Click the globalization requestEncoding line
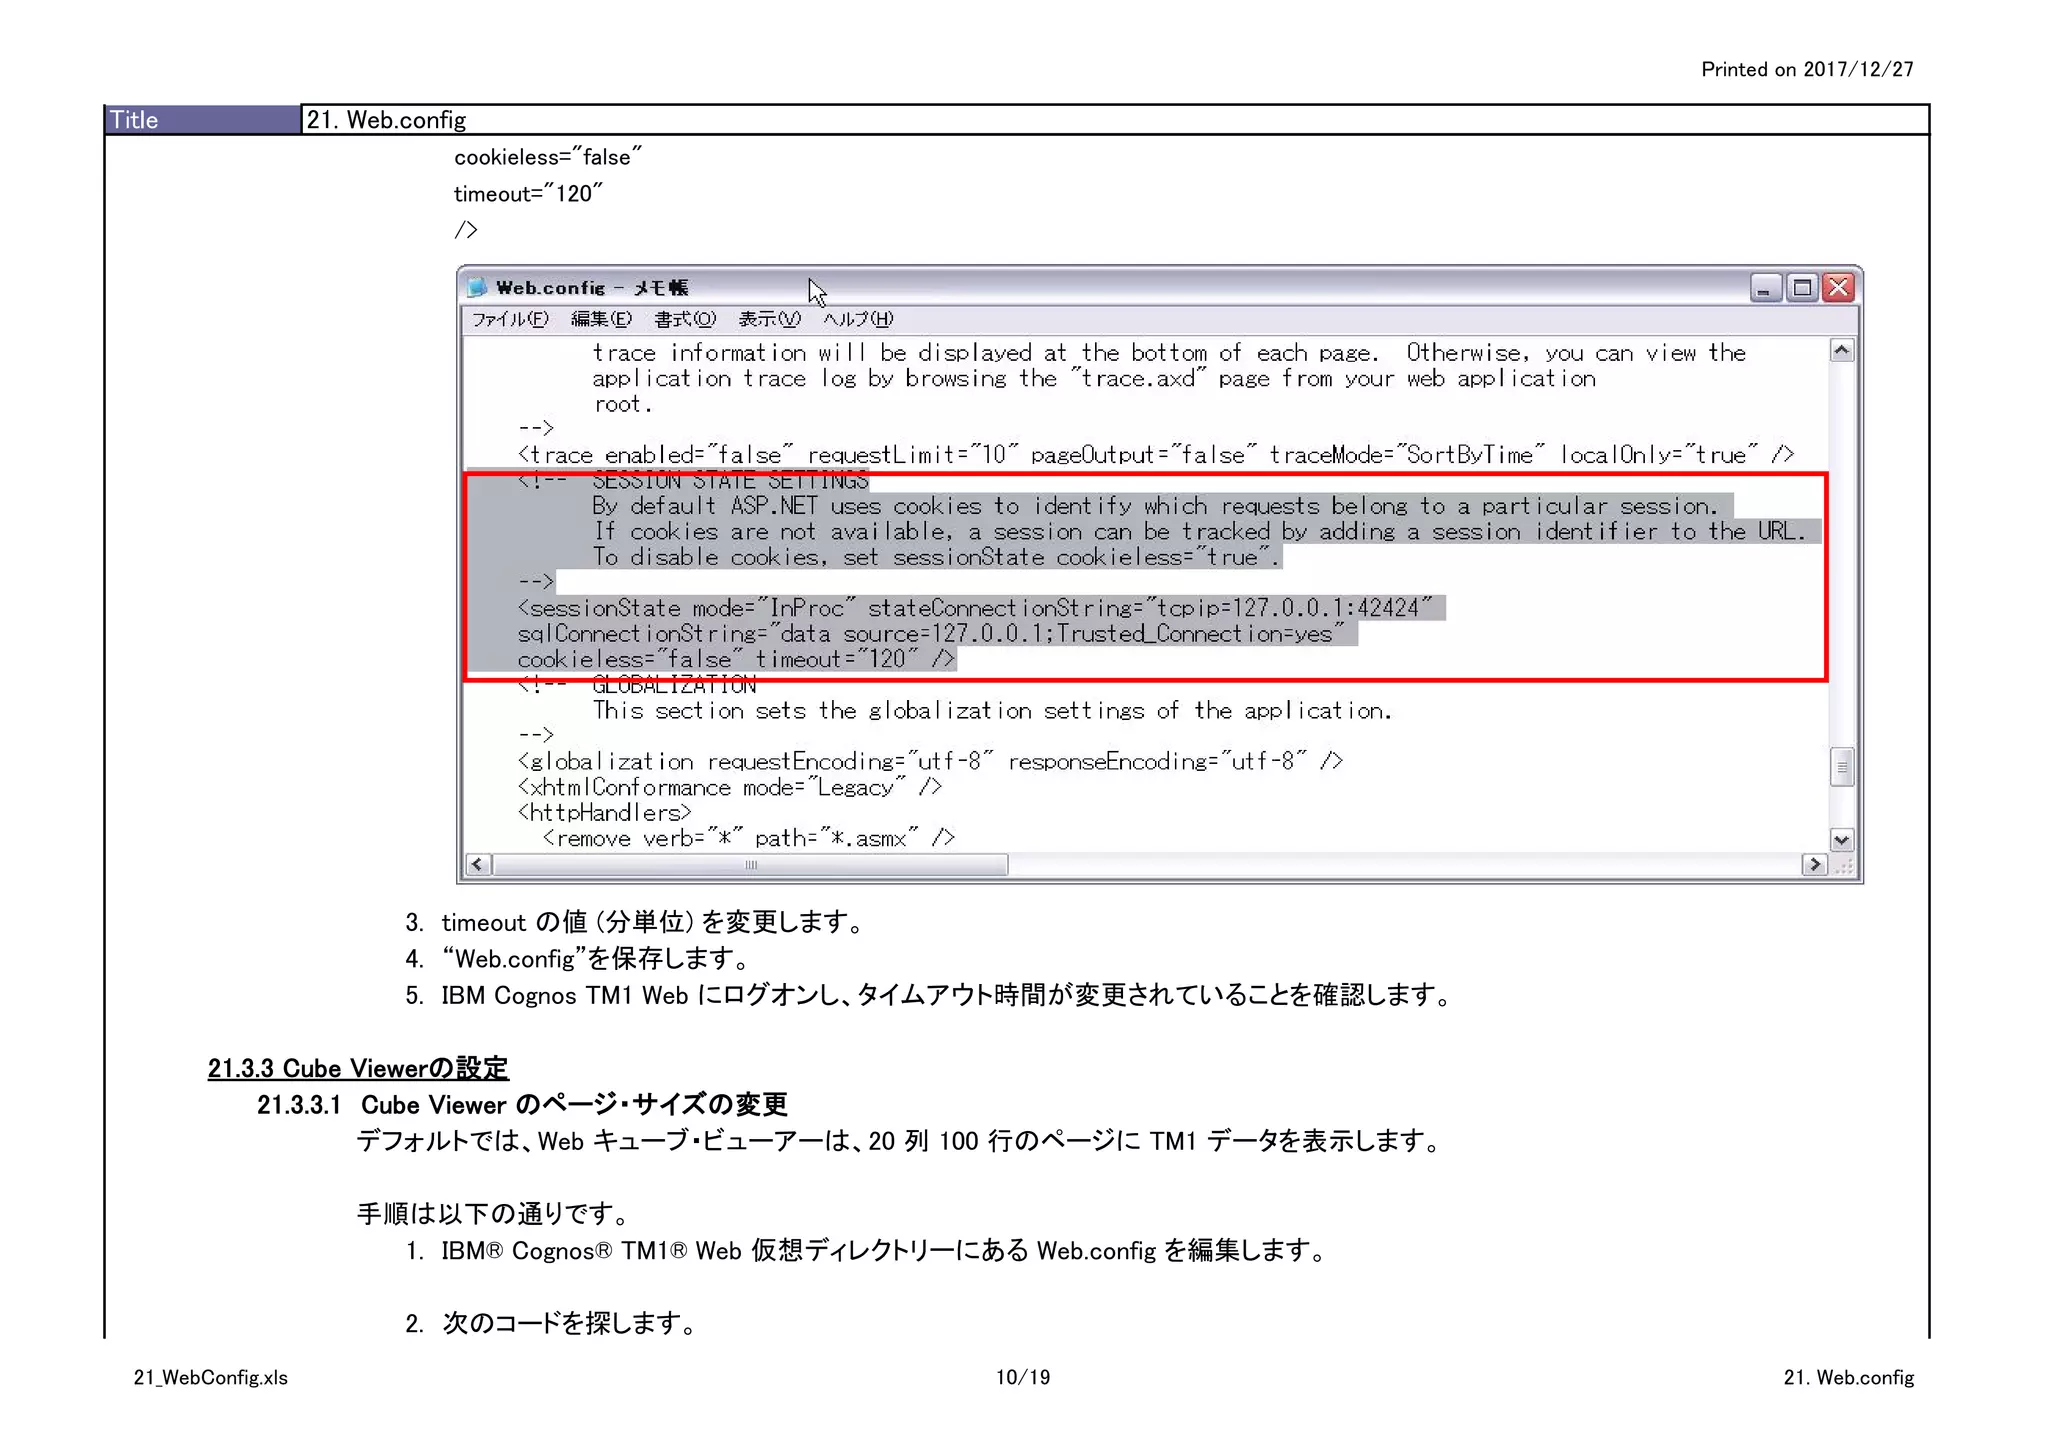The image size is (2048, 1447). [930, 762]
